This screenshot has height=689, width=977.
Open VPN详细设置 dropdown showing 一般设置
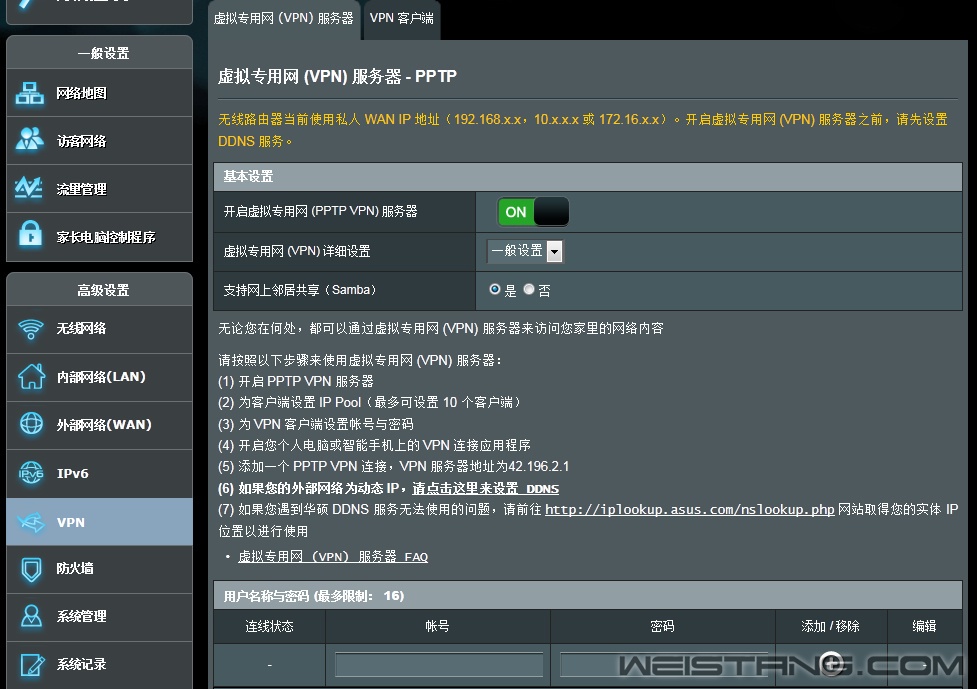pyautogui.click(x=525, y=251)
